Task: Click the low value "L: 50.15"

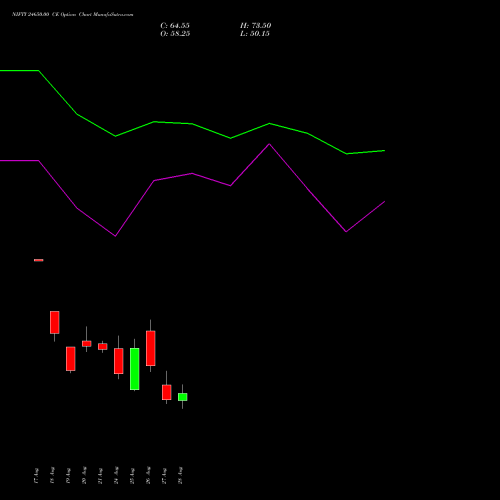Action: point(255,34)
